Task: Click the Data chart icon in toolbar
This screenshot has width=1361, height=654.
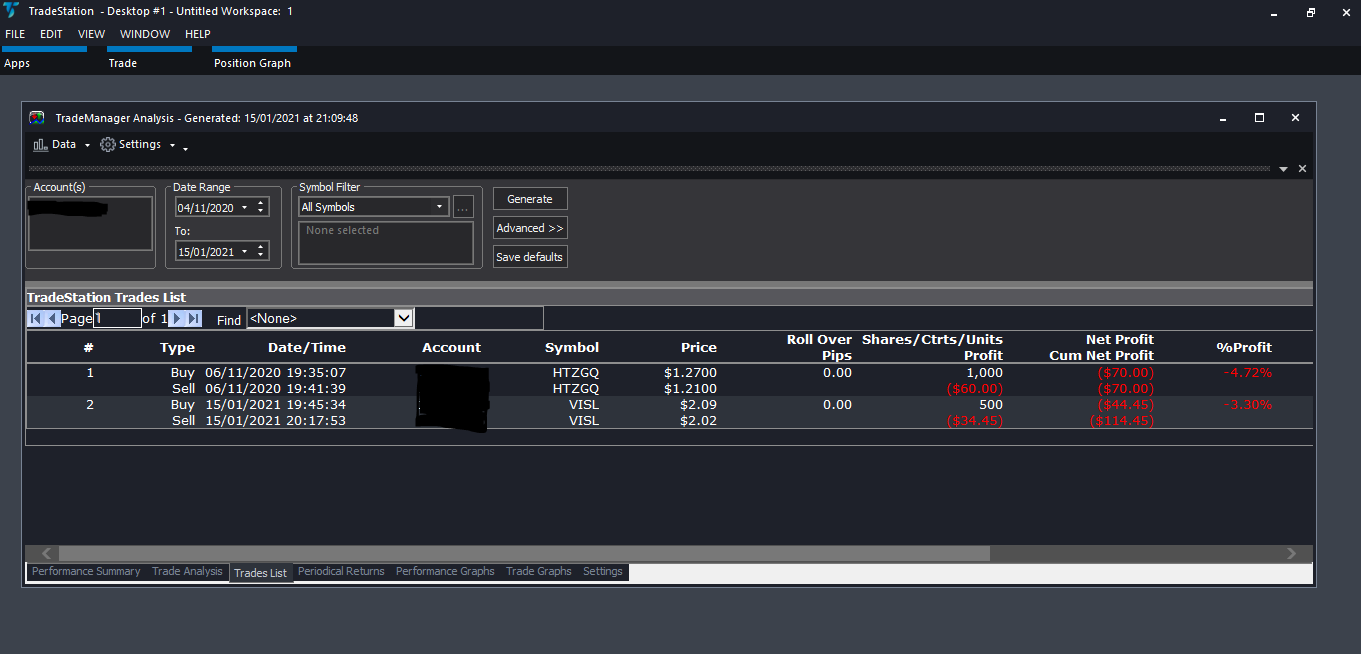Action: coord(40,145)
